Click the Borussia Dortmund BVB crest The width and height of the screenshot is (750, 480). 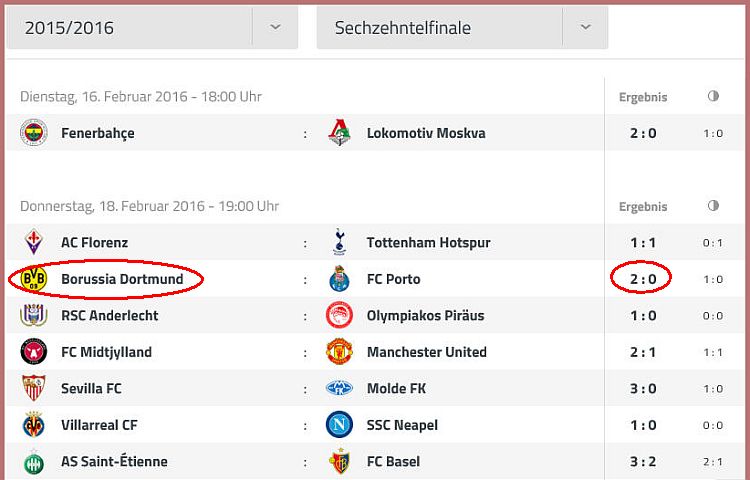(x=33, y=279)
